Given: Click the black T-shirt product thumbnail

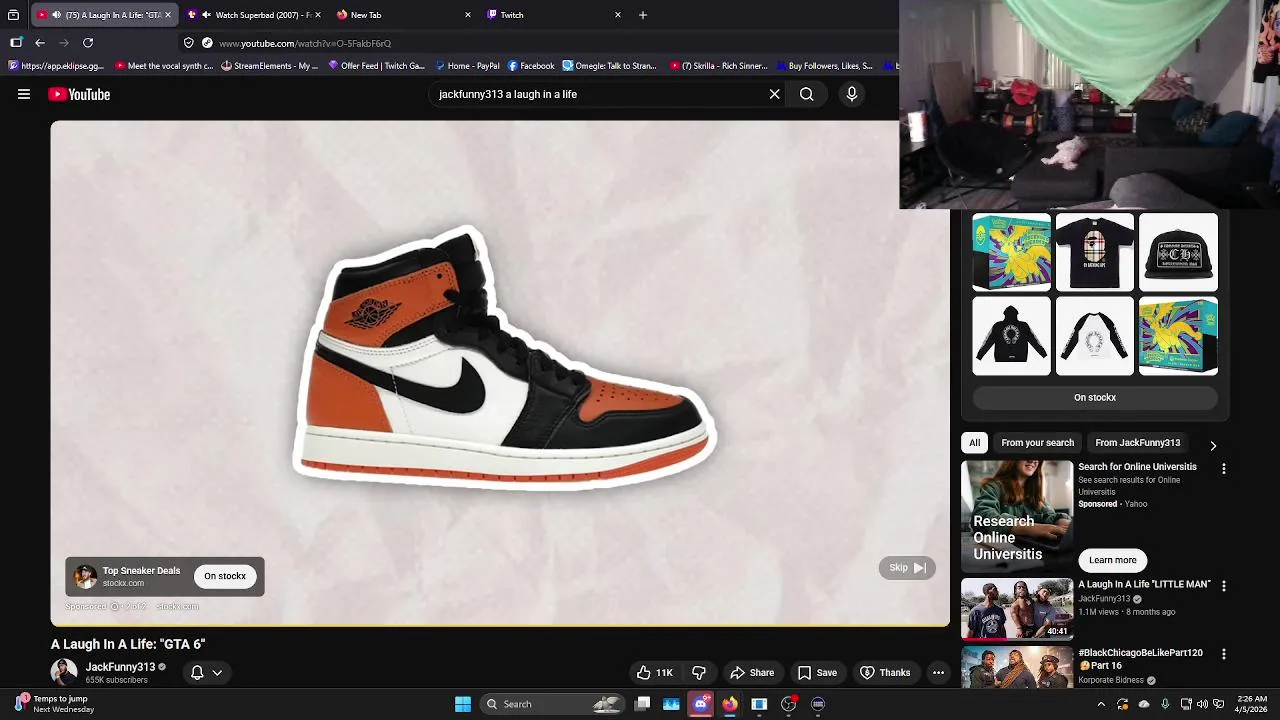Looking at the screenshot, I should [x=1095, y=252].
